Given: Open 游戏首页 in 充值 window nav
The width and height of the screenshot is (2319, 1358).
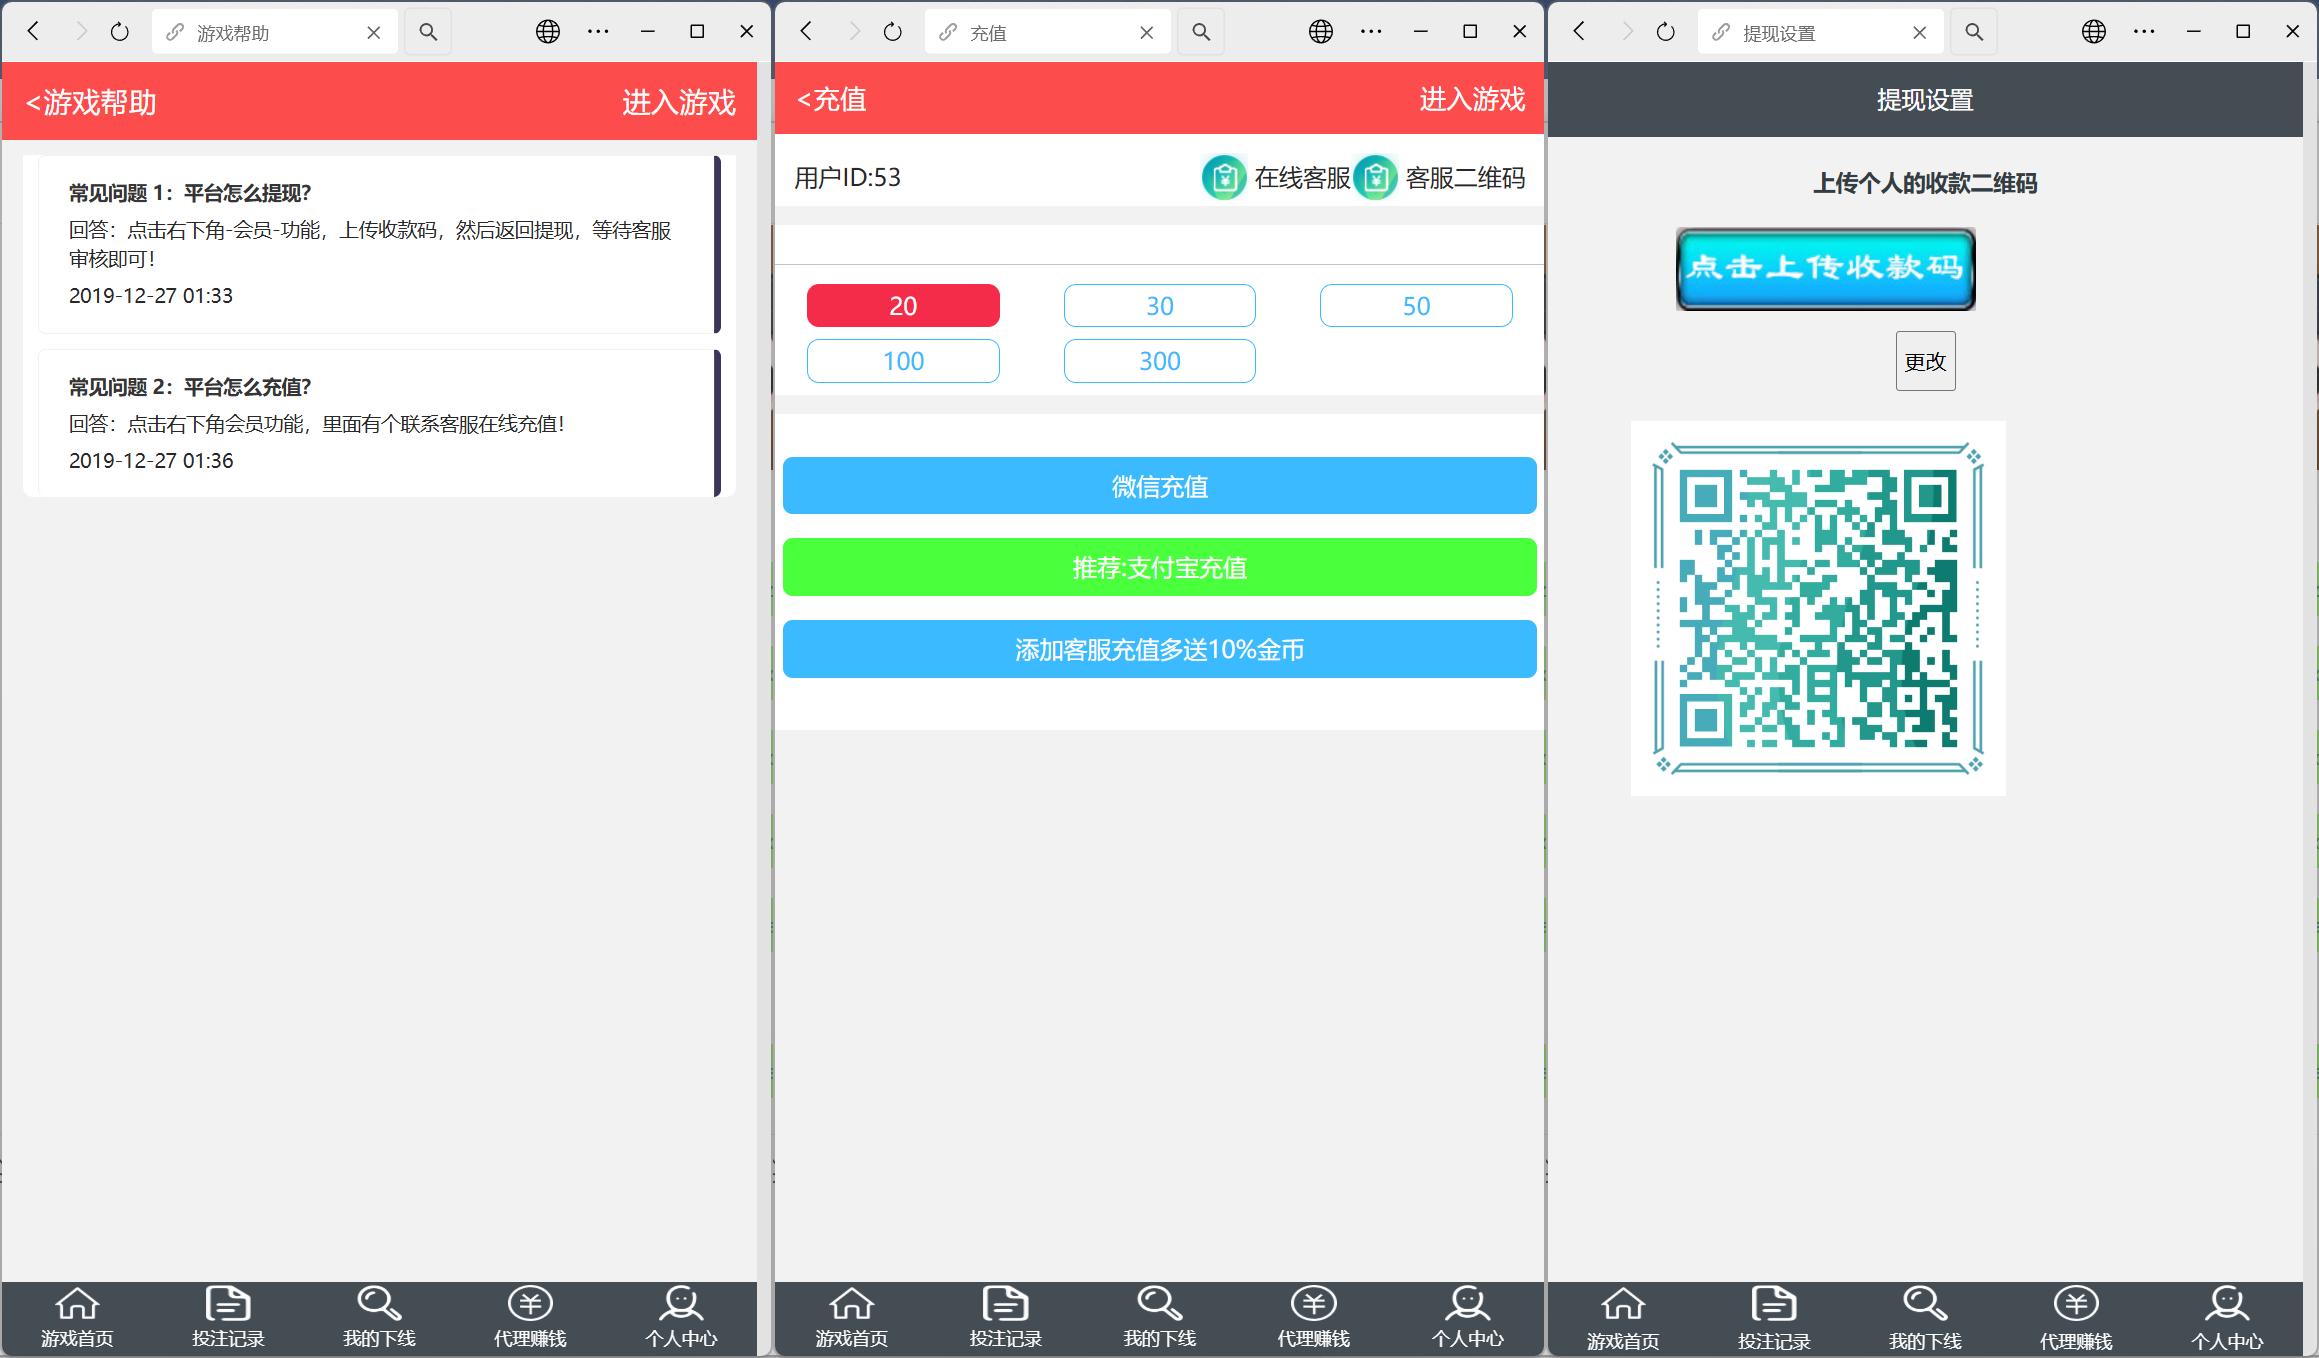Looking at the screenshot, I should point(851,1319).
